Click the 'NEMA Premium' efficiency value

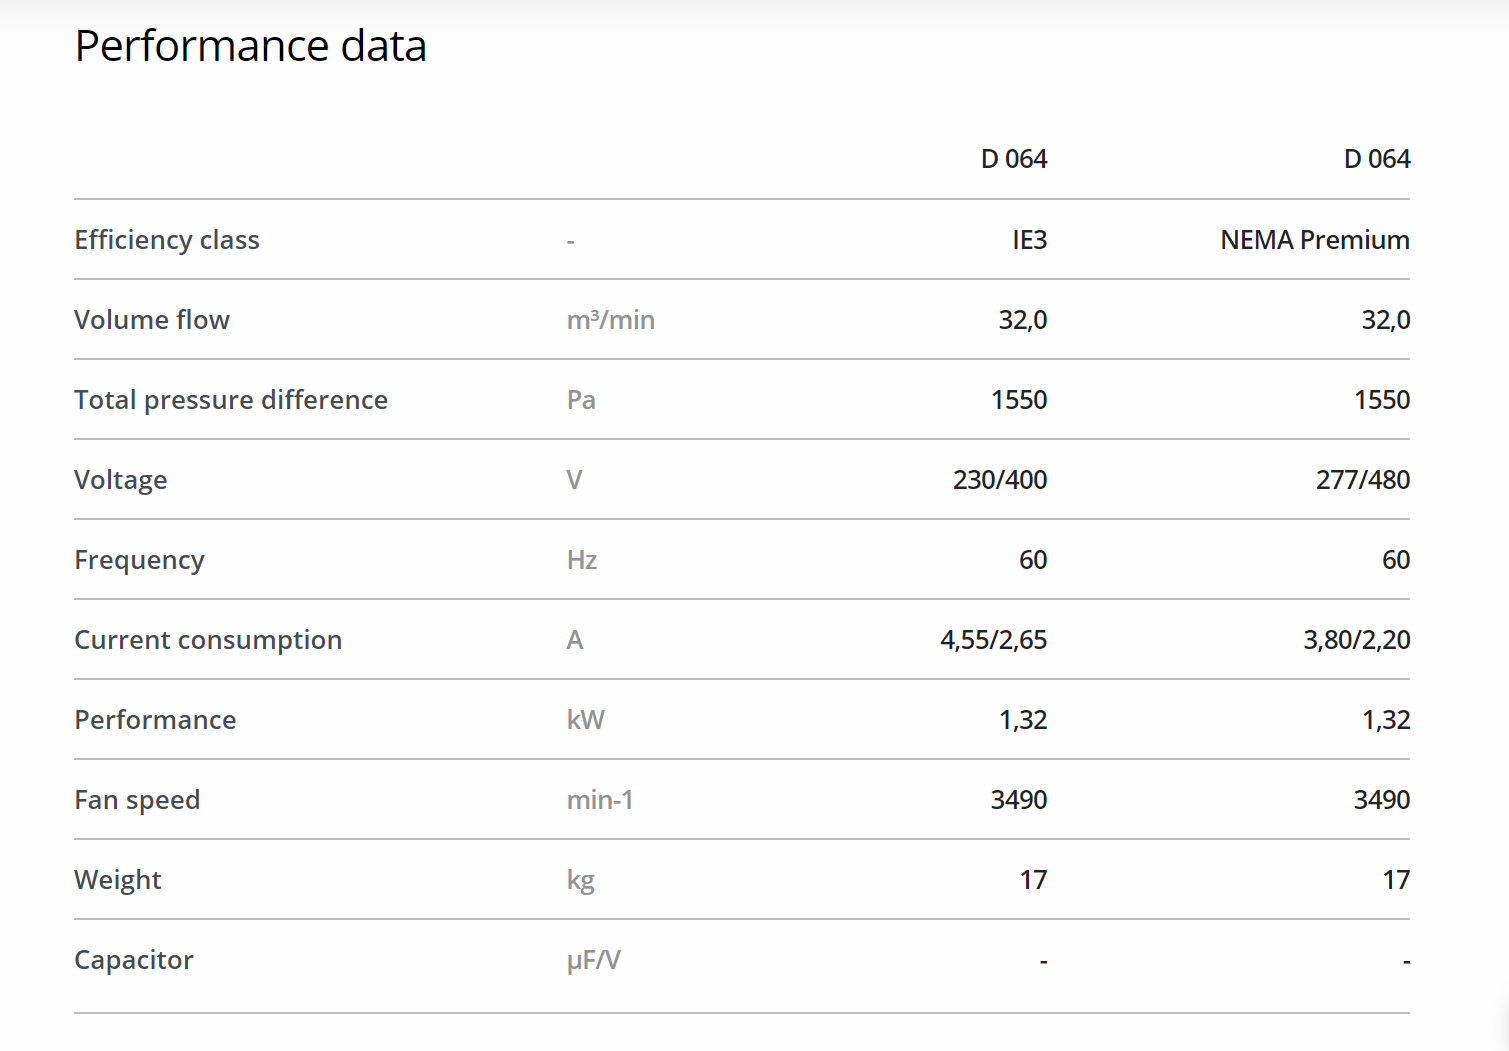[x=1314, y=240]
